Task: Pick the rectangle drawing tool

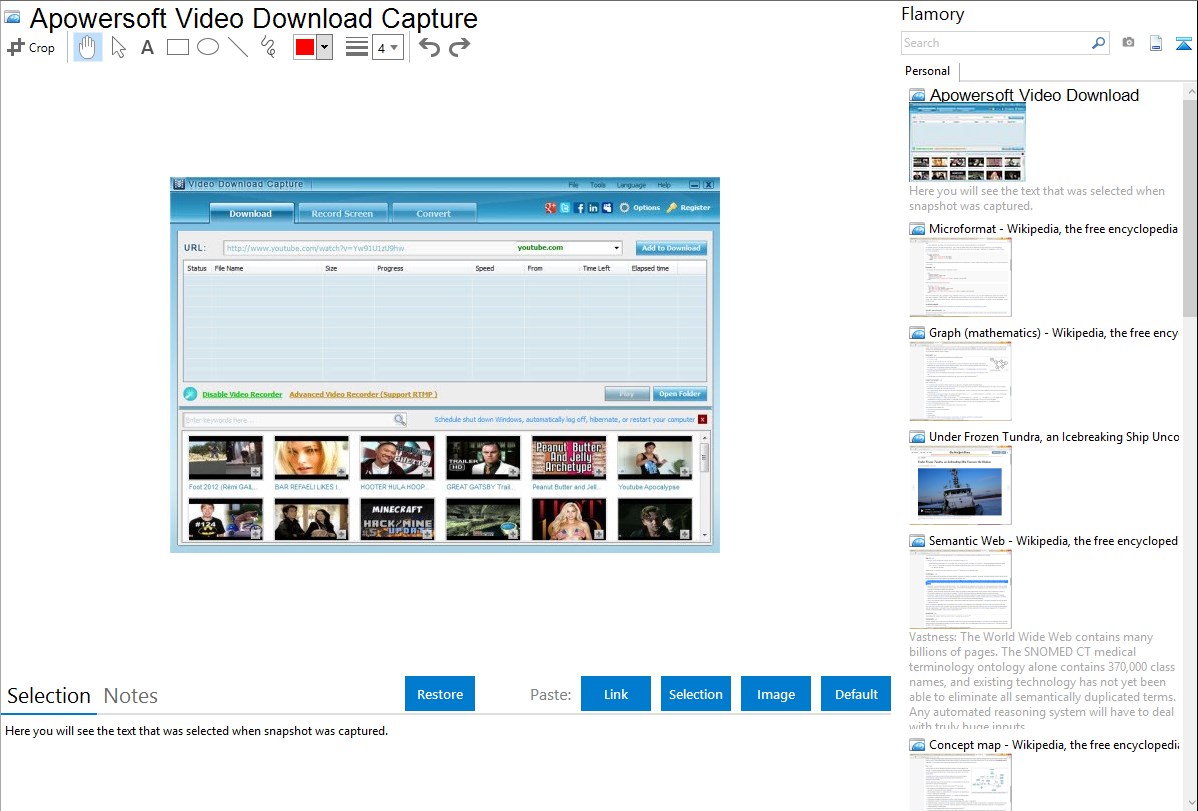Action: point(177,47)
